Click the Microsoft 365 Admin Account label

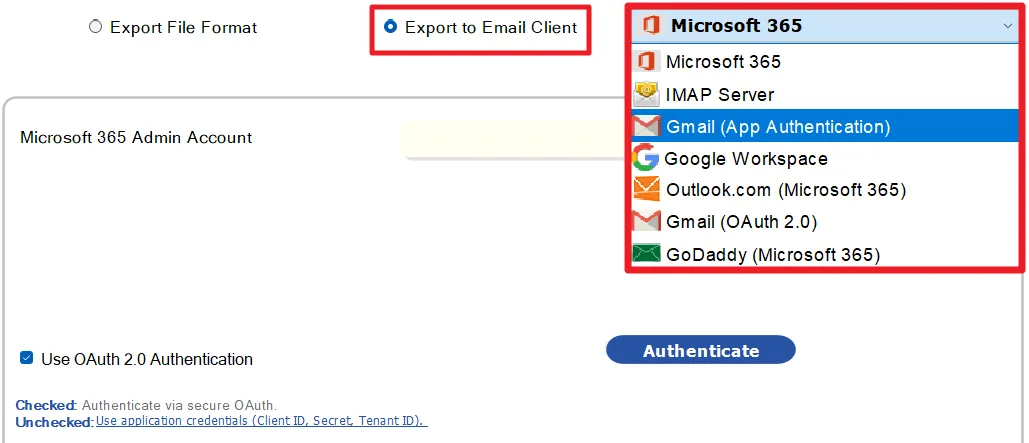pos(136,138)
